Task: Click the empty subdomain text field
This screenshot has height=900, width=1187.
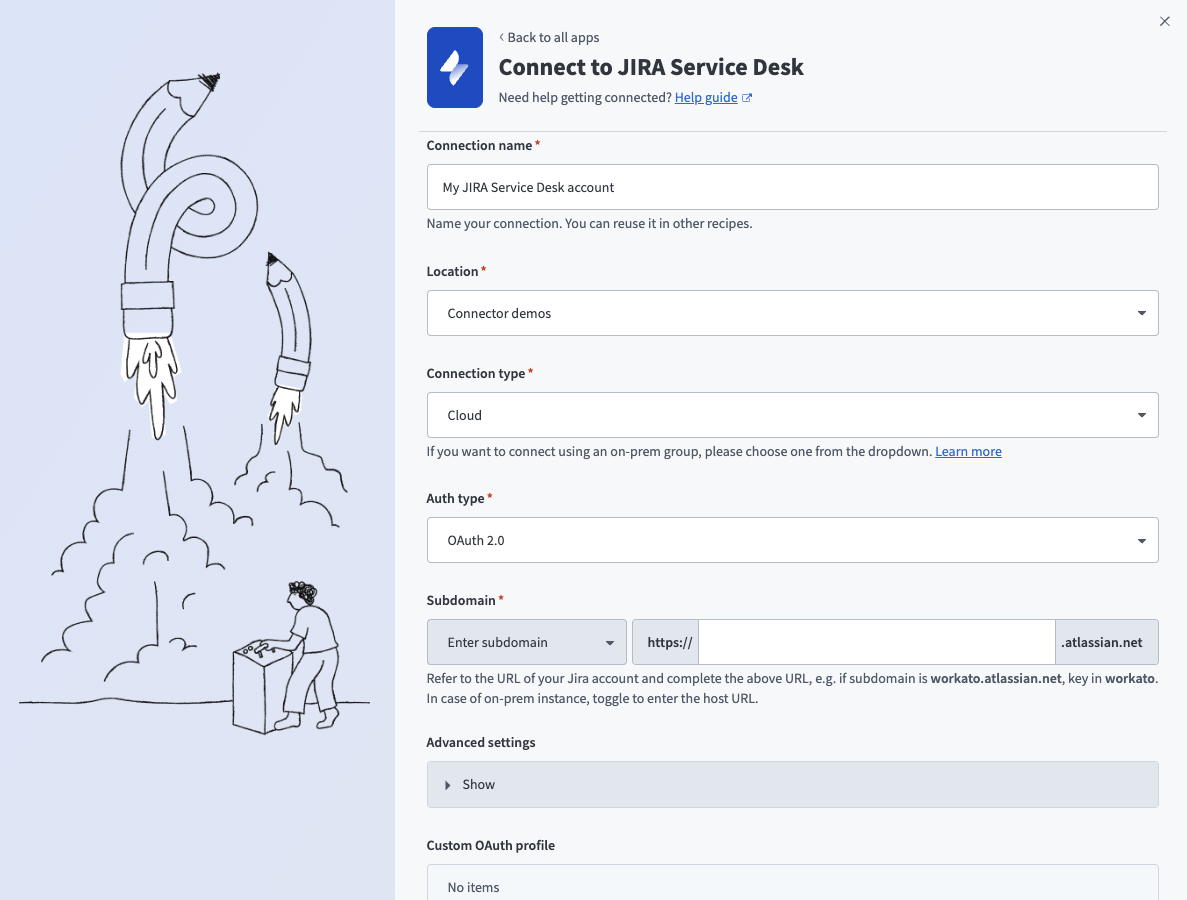Action: 876,642
